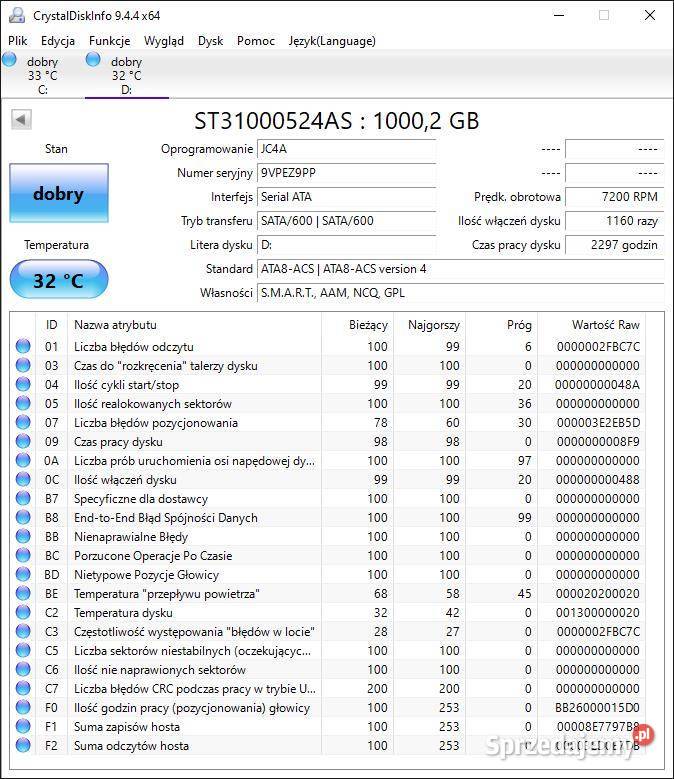This screenshot has width=674, height=779.
Task: Click the Standard field ATA8-ACS
Action: click(460, 269)
